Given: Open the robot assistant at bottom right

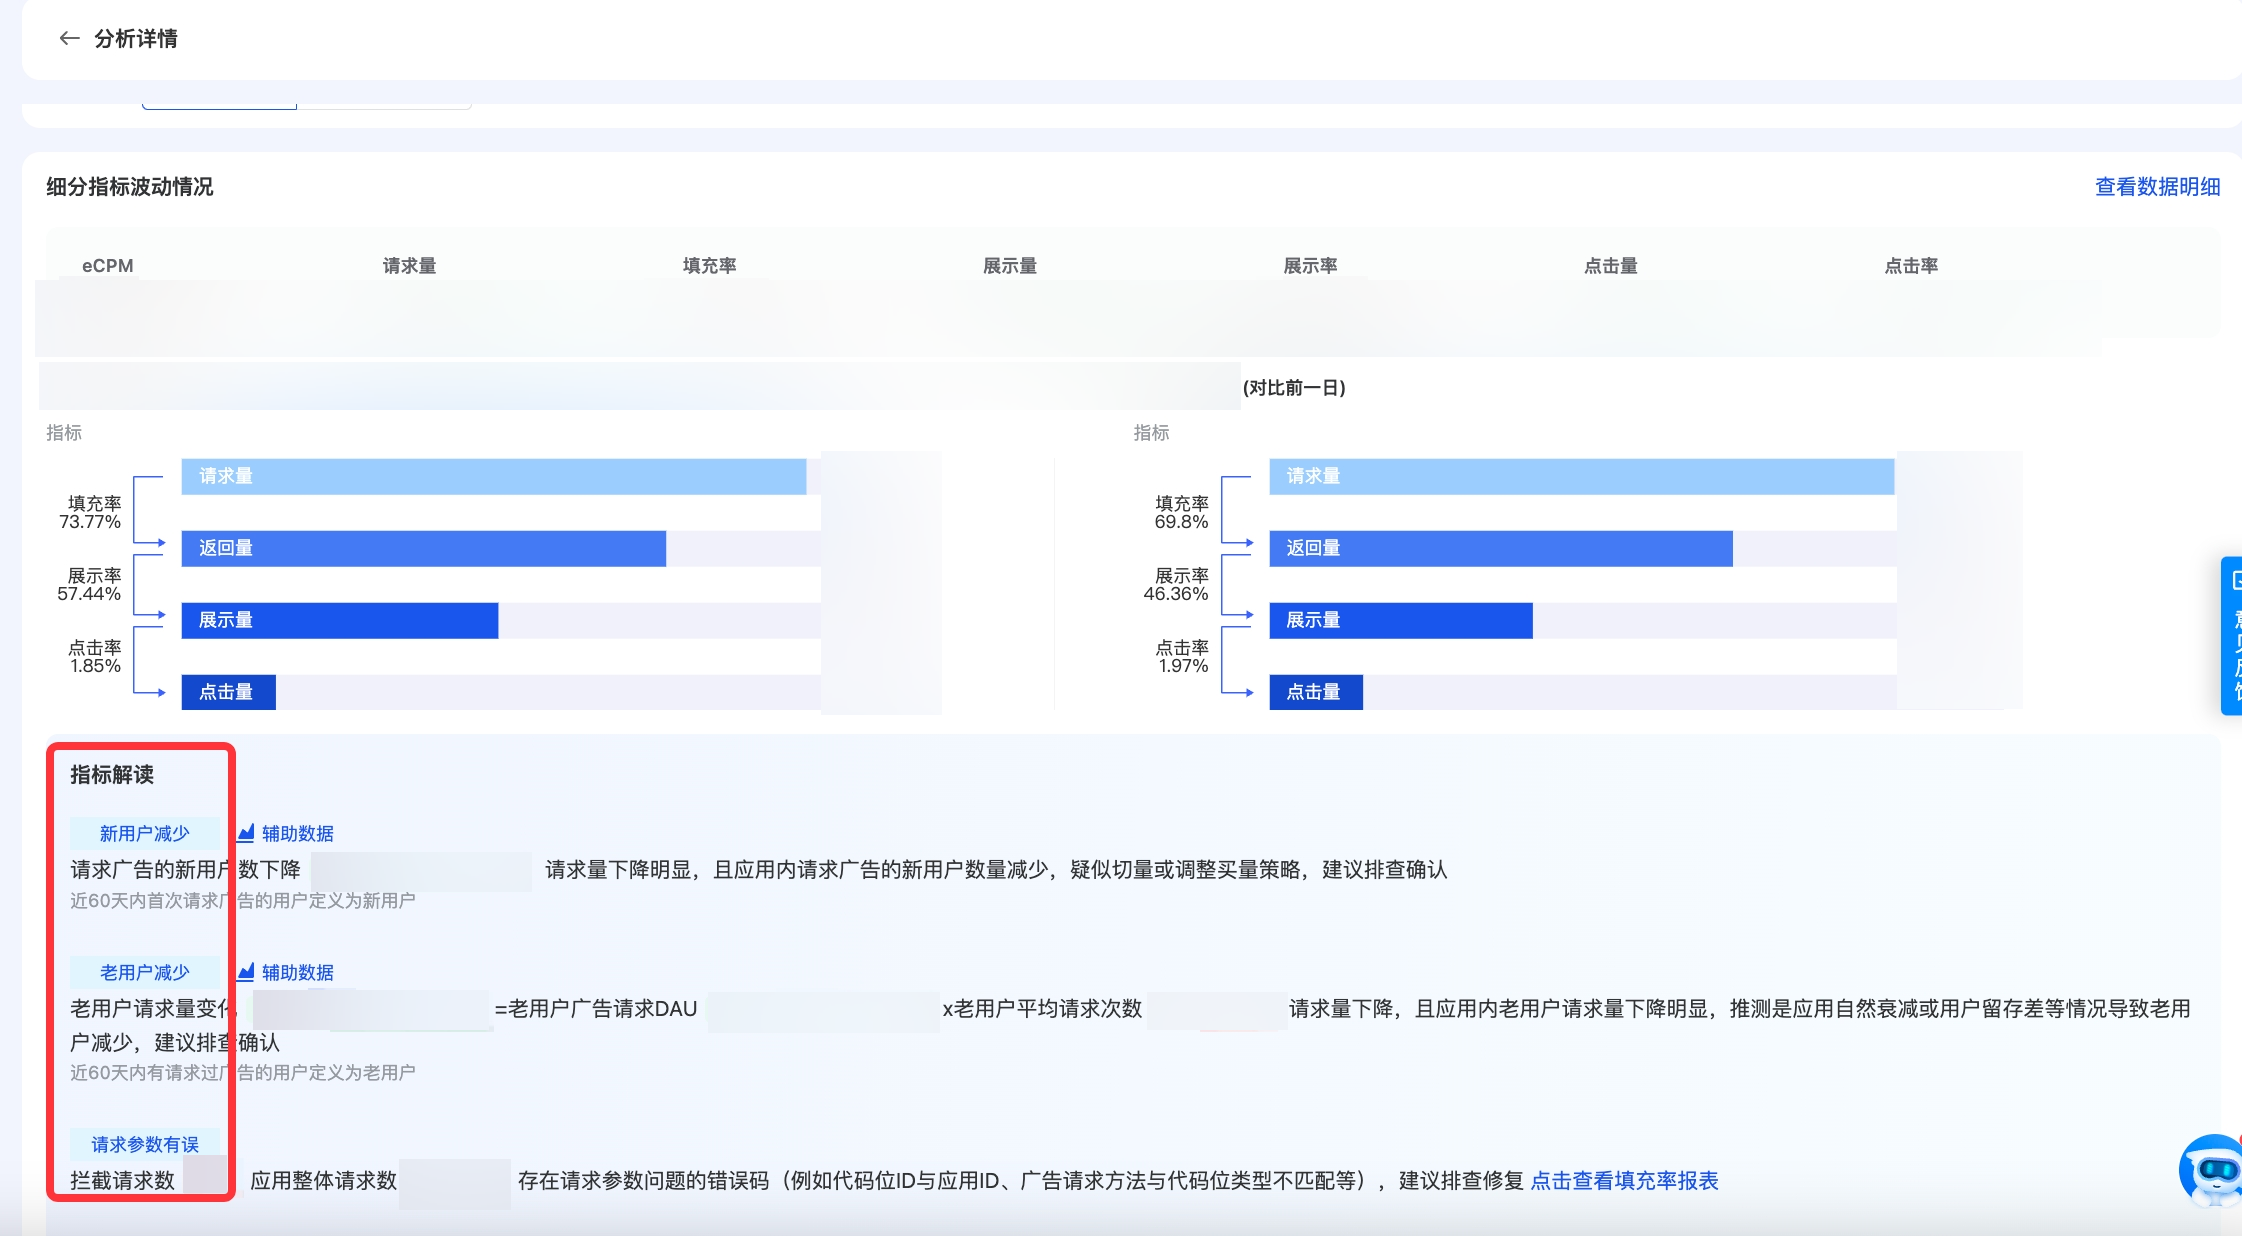Looking at the screenshot, I should 2211,1169.
